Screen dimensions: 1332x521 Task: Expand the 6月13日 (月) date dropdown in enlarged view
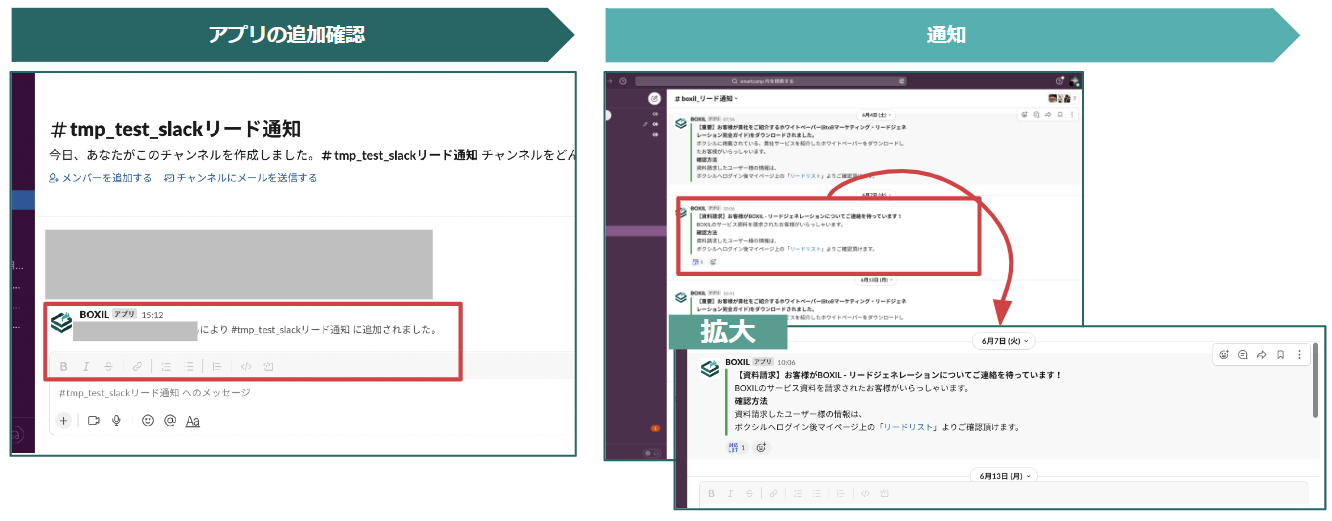(x=1005, y=475)
